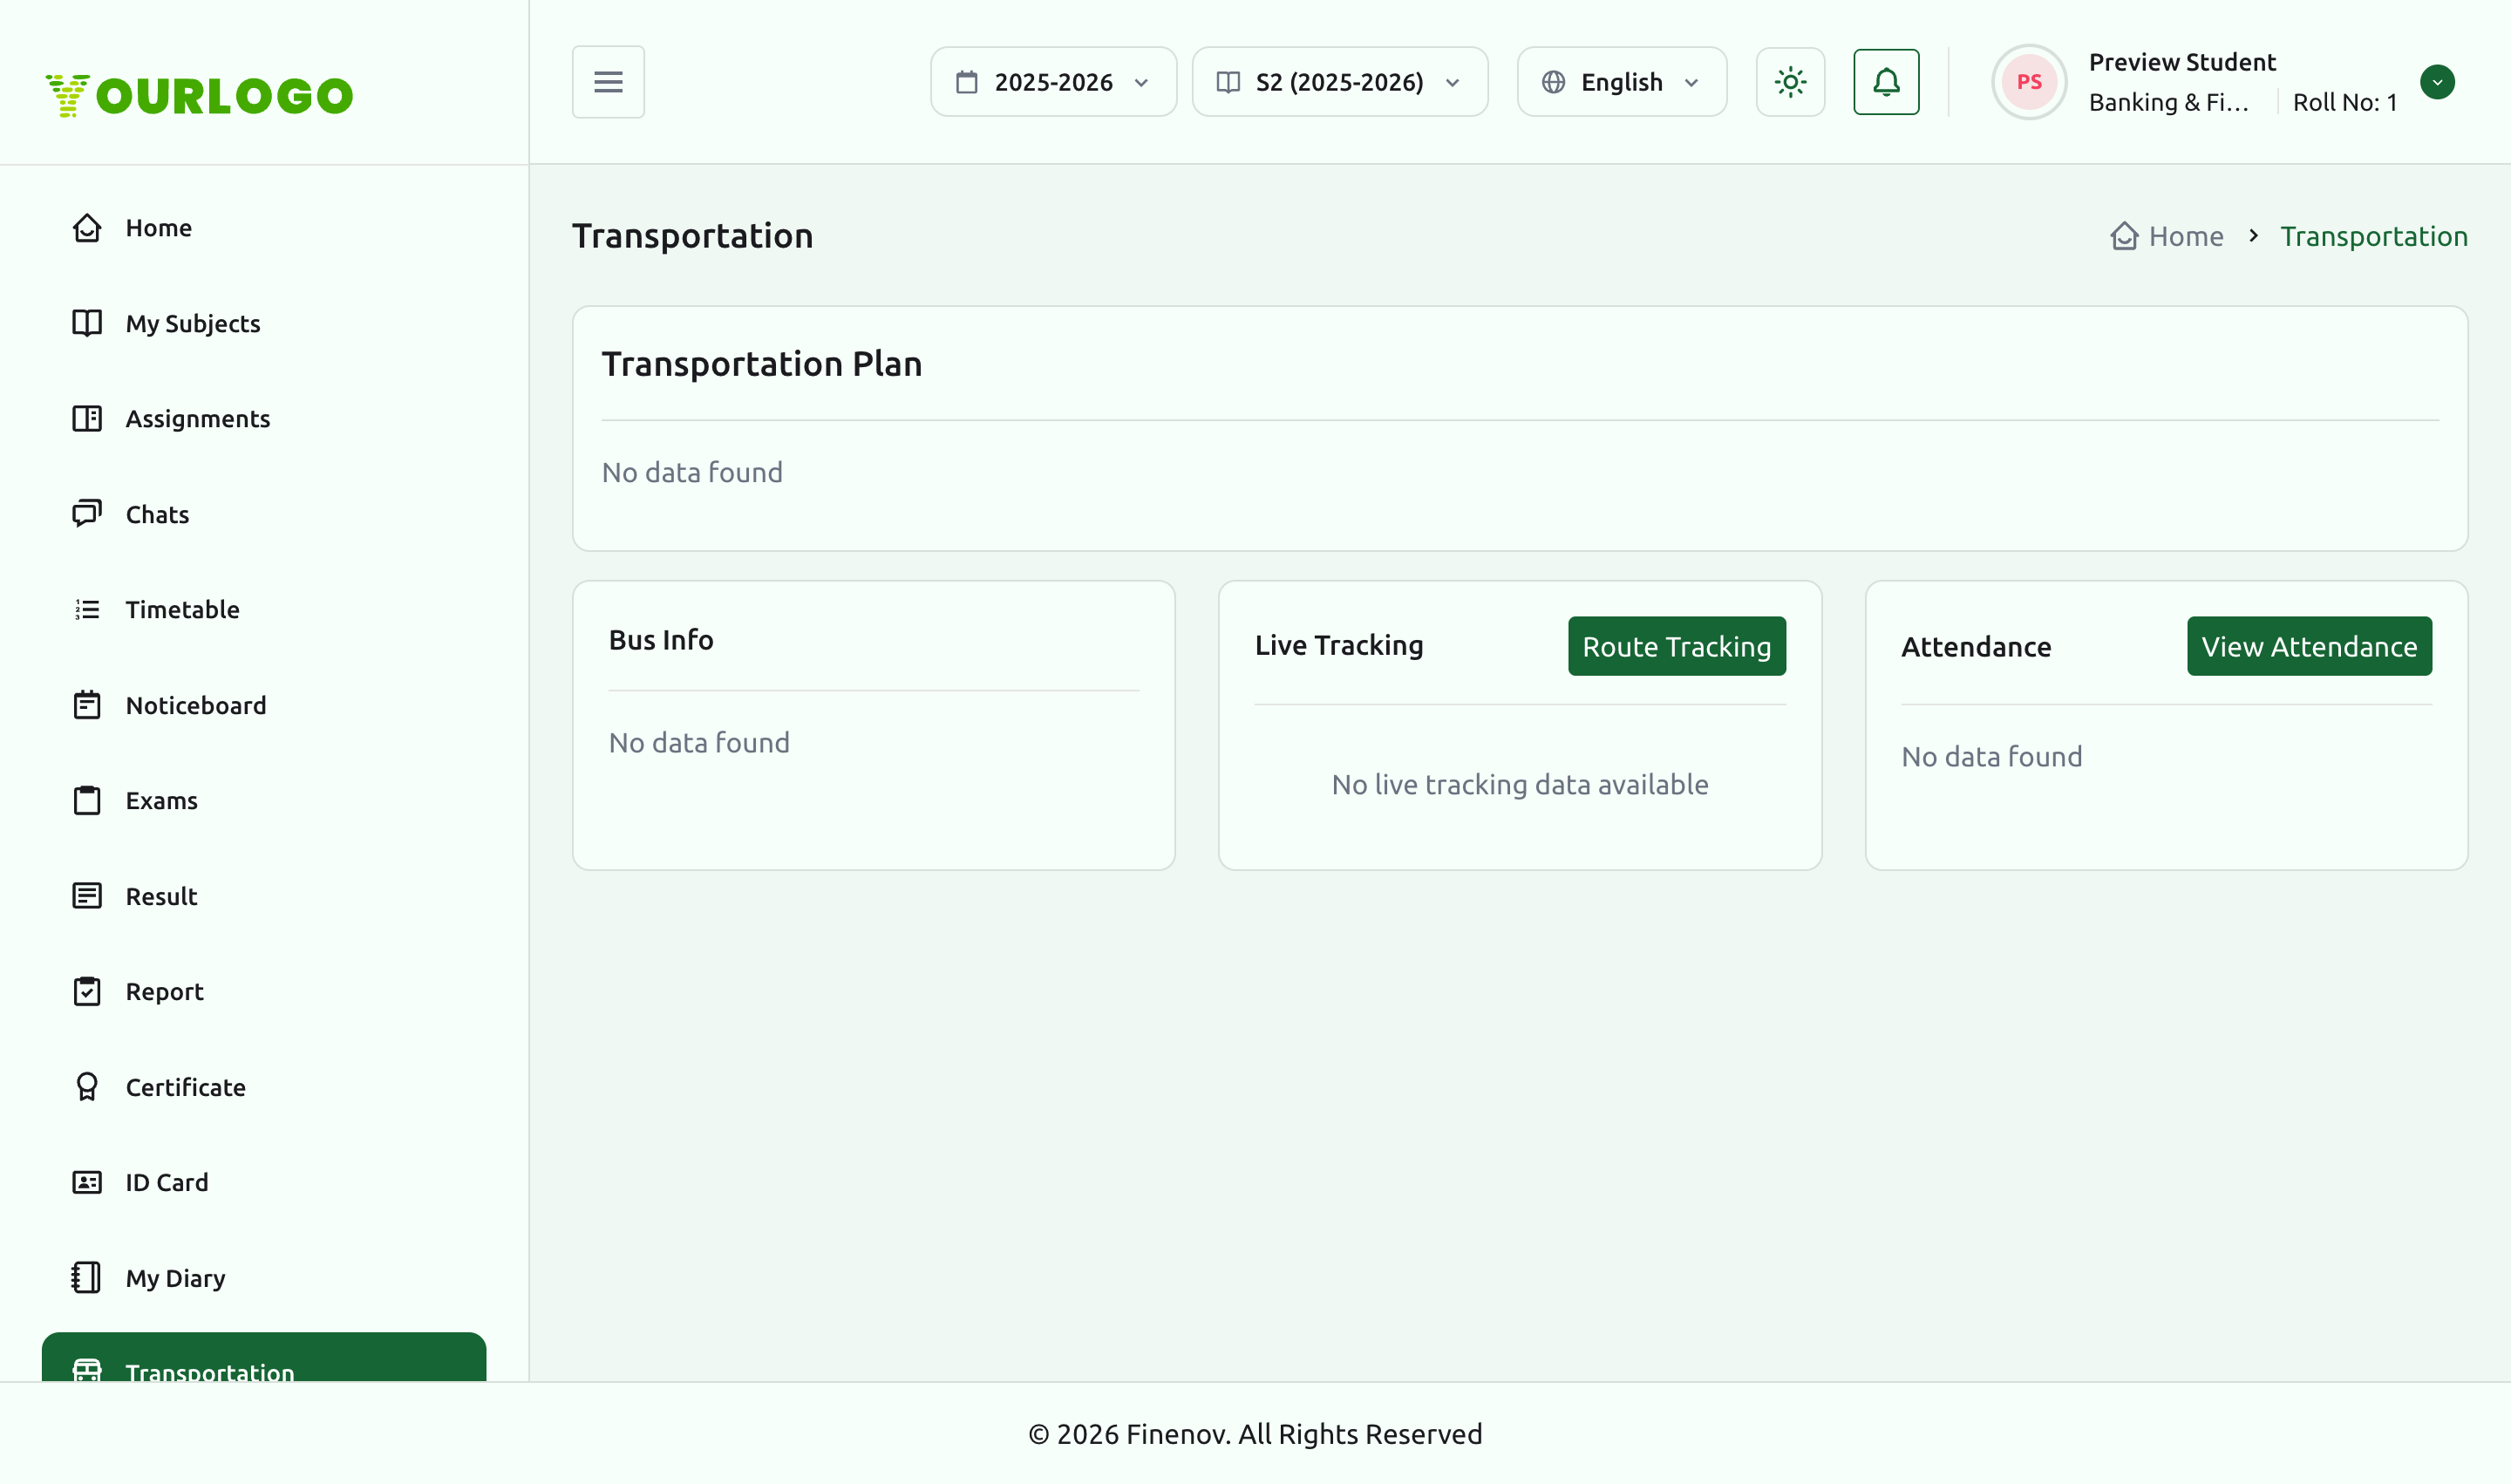Open notifications bell
The width and height of the screenshot is (2511, 1484).
click(x=1886, y=82)
